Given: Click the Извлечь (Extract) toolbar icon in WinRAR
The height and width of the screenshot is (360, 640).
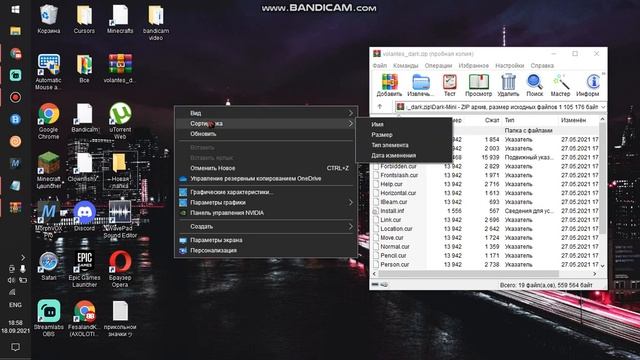Looking at the screenshot, I should (x=421, y=85).
